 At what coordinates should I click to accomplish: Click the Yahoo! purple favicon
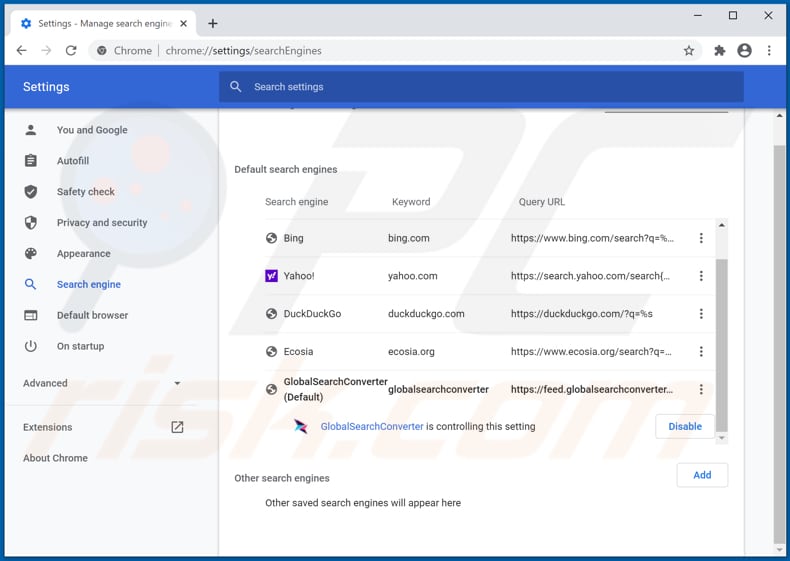pos(271,276)
